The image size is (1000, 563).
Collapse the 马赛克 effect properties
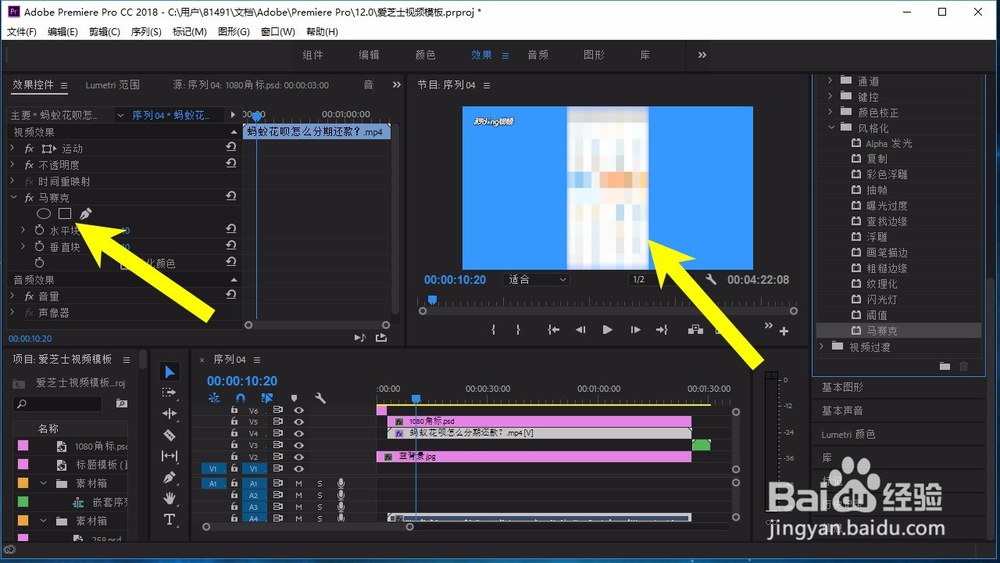point(13,198)
